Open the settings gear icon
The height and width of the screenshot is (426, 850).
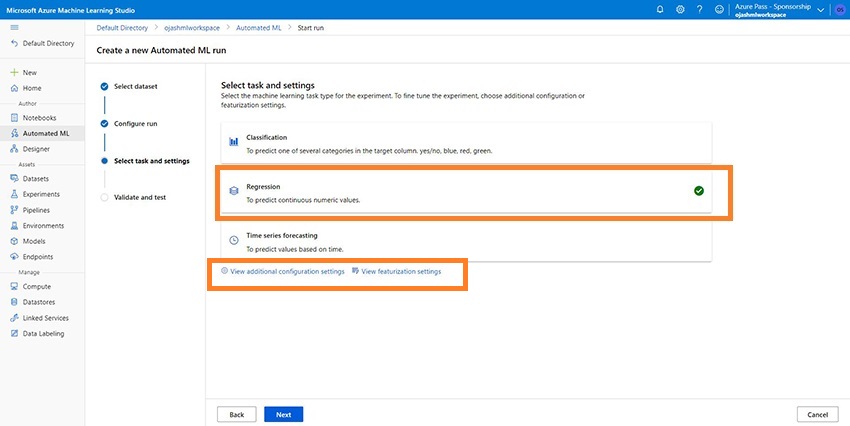(680, 9)
